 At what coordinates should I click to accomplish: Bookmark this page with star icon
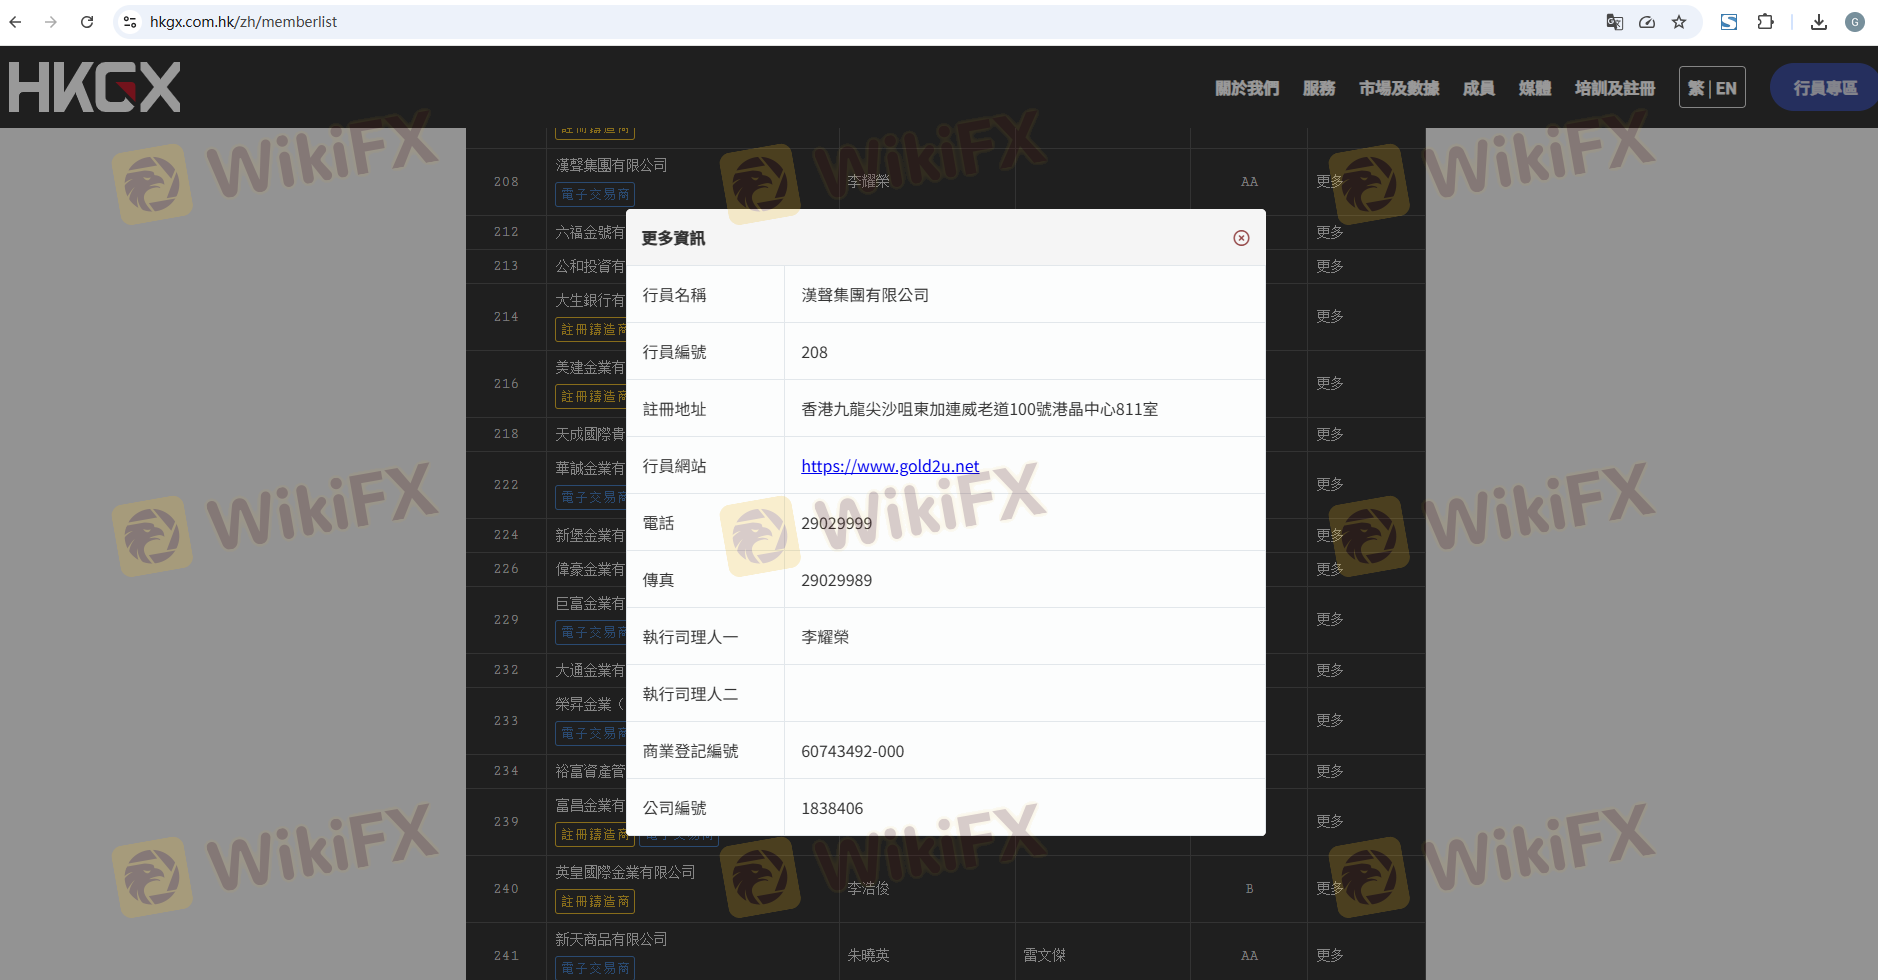[x=1679, y=22]
